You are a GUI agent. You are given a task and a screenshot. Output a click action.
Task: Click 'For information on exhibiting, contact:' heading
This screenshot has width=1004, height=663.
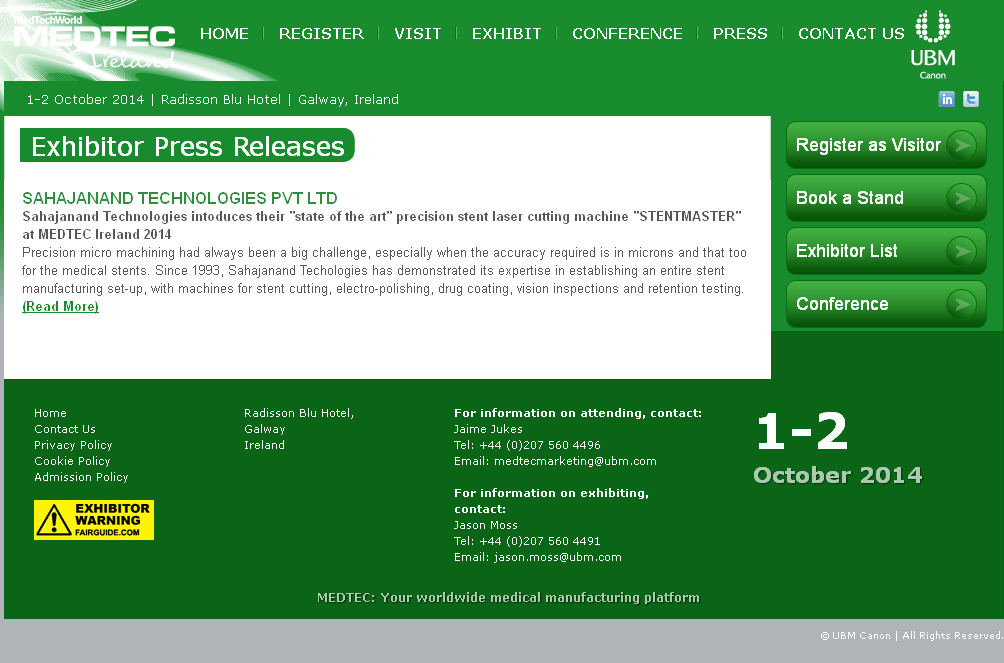click(x=551, y=501)
